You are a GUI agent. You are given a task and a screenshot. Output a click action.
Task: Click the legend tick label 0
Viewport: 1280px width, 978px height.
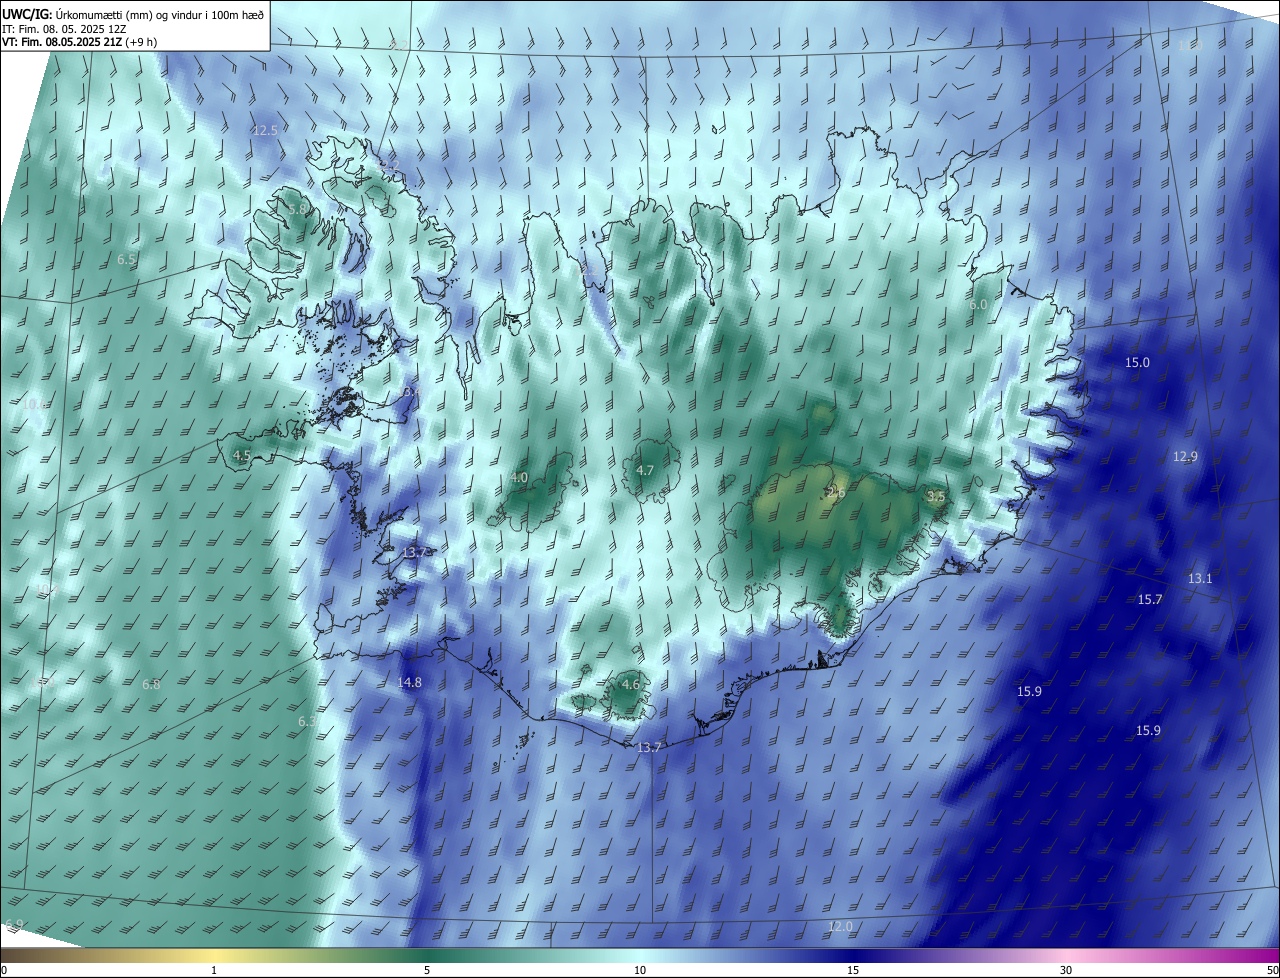4,970
